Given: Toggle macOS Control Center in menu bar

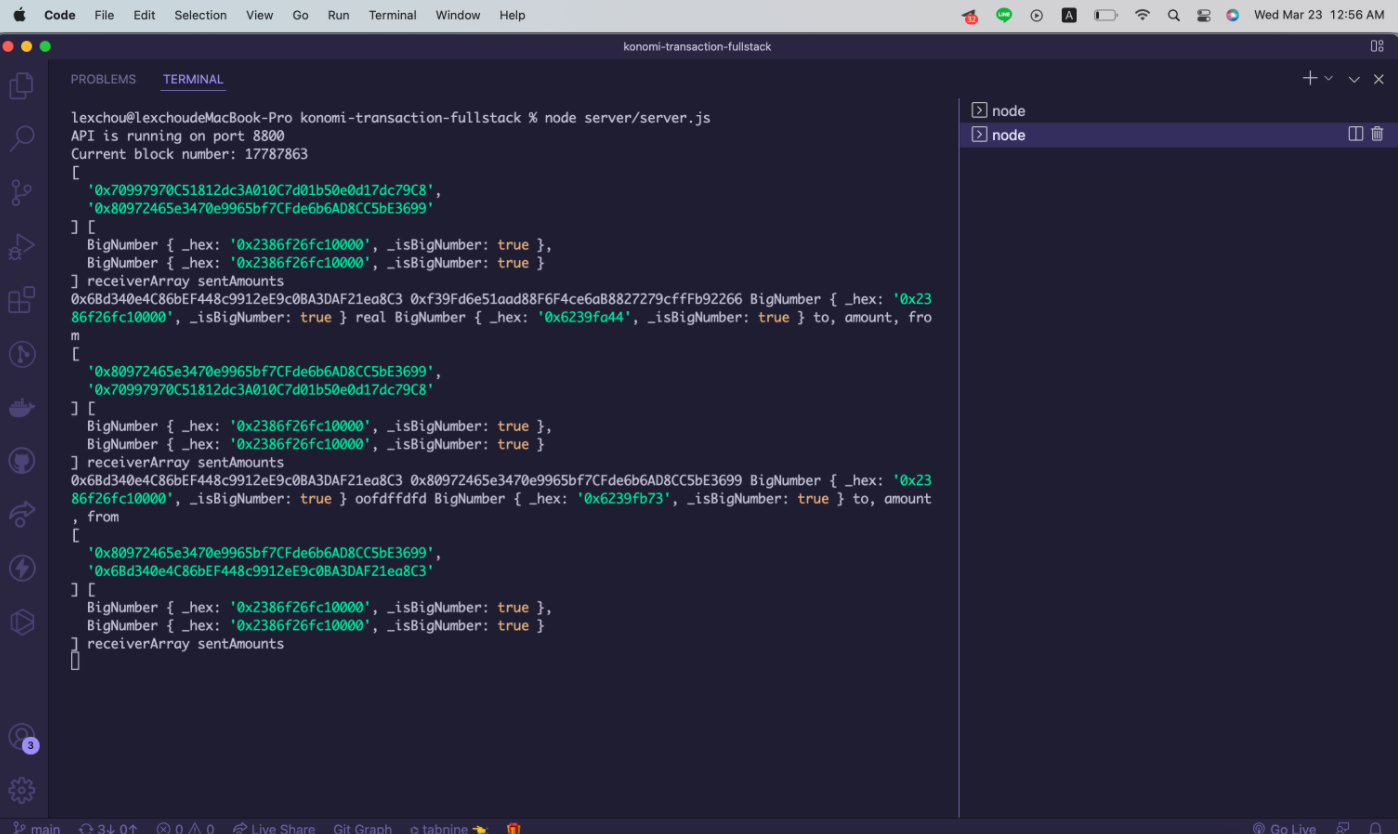Looking at the screenshot, I should coord(1203,15).
